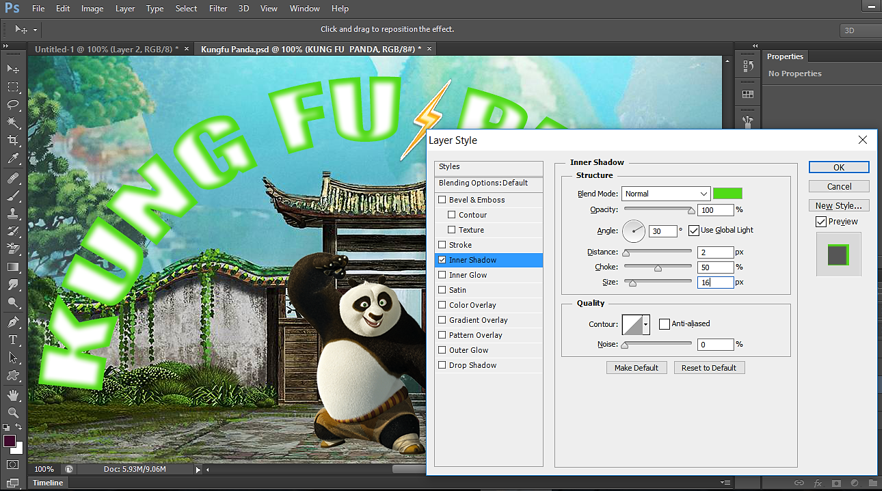Image resolution: width=883 pixels, height=493 pixels.
Task: Open the History panel icon
Action: 748,66
